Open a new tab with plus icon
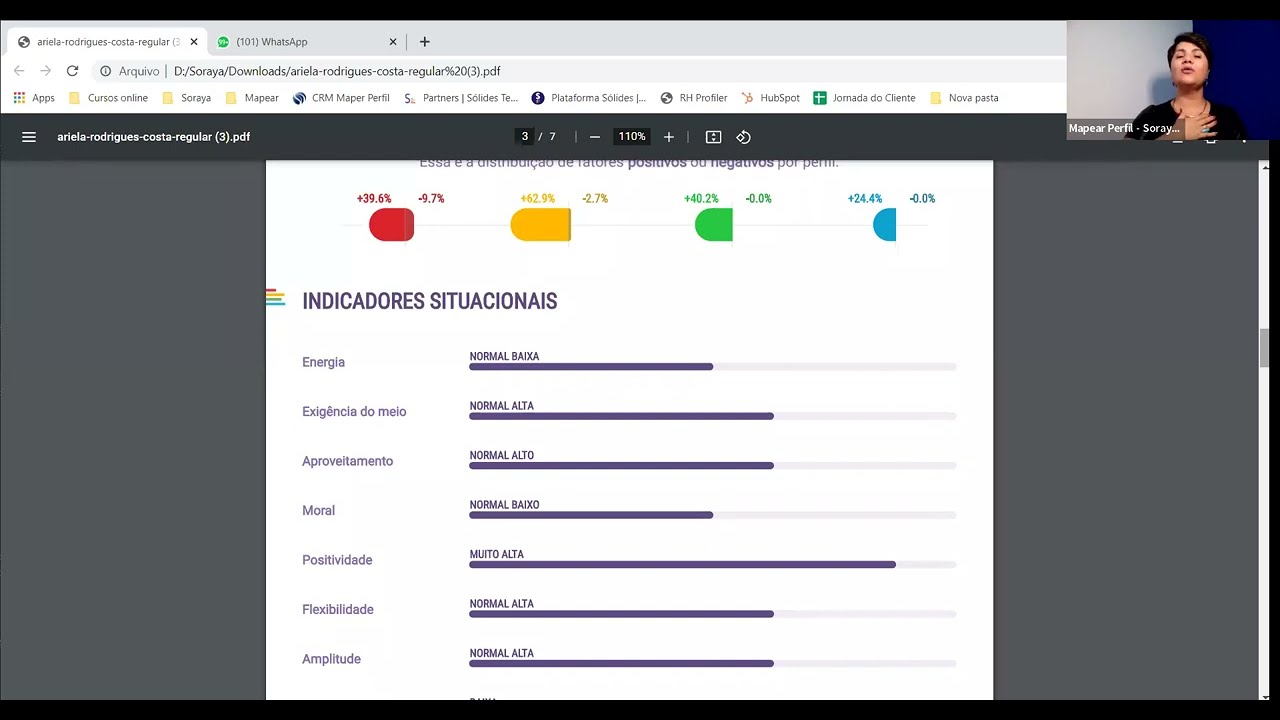Viewport: 1280px width, 720px height. [x=425, y=42]
